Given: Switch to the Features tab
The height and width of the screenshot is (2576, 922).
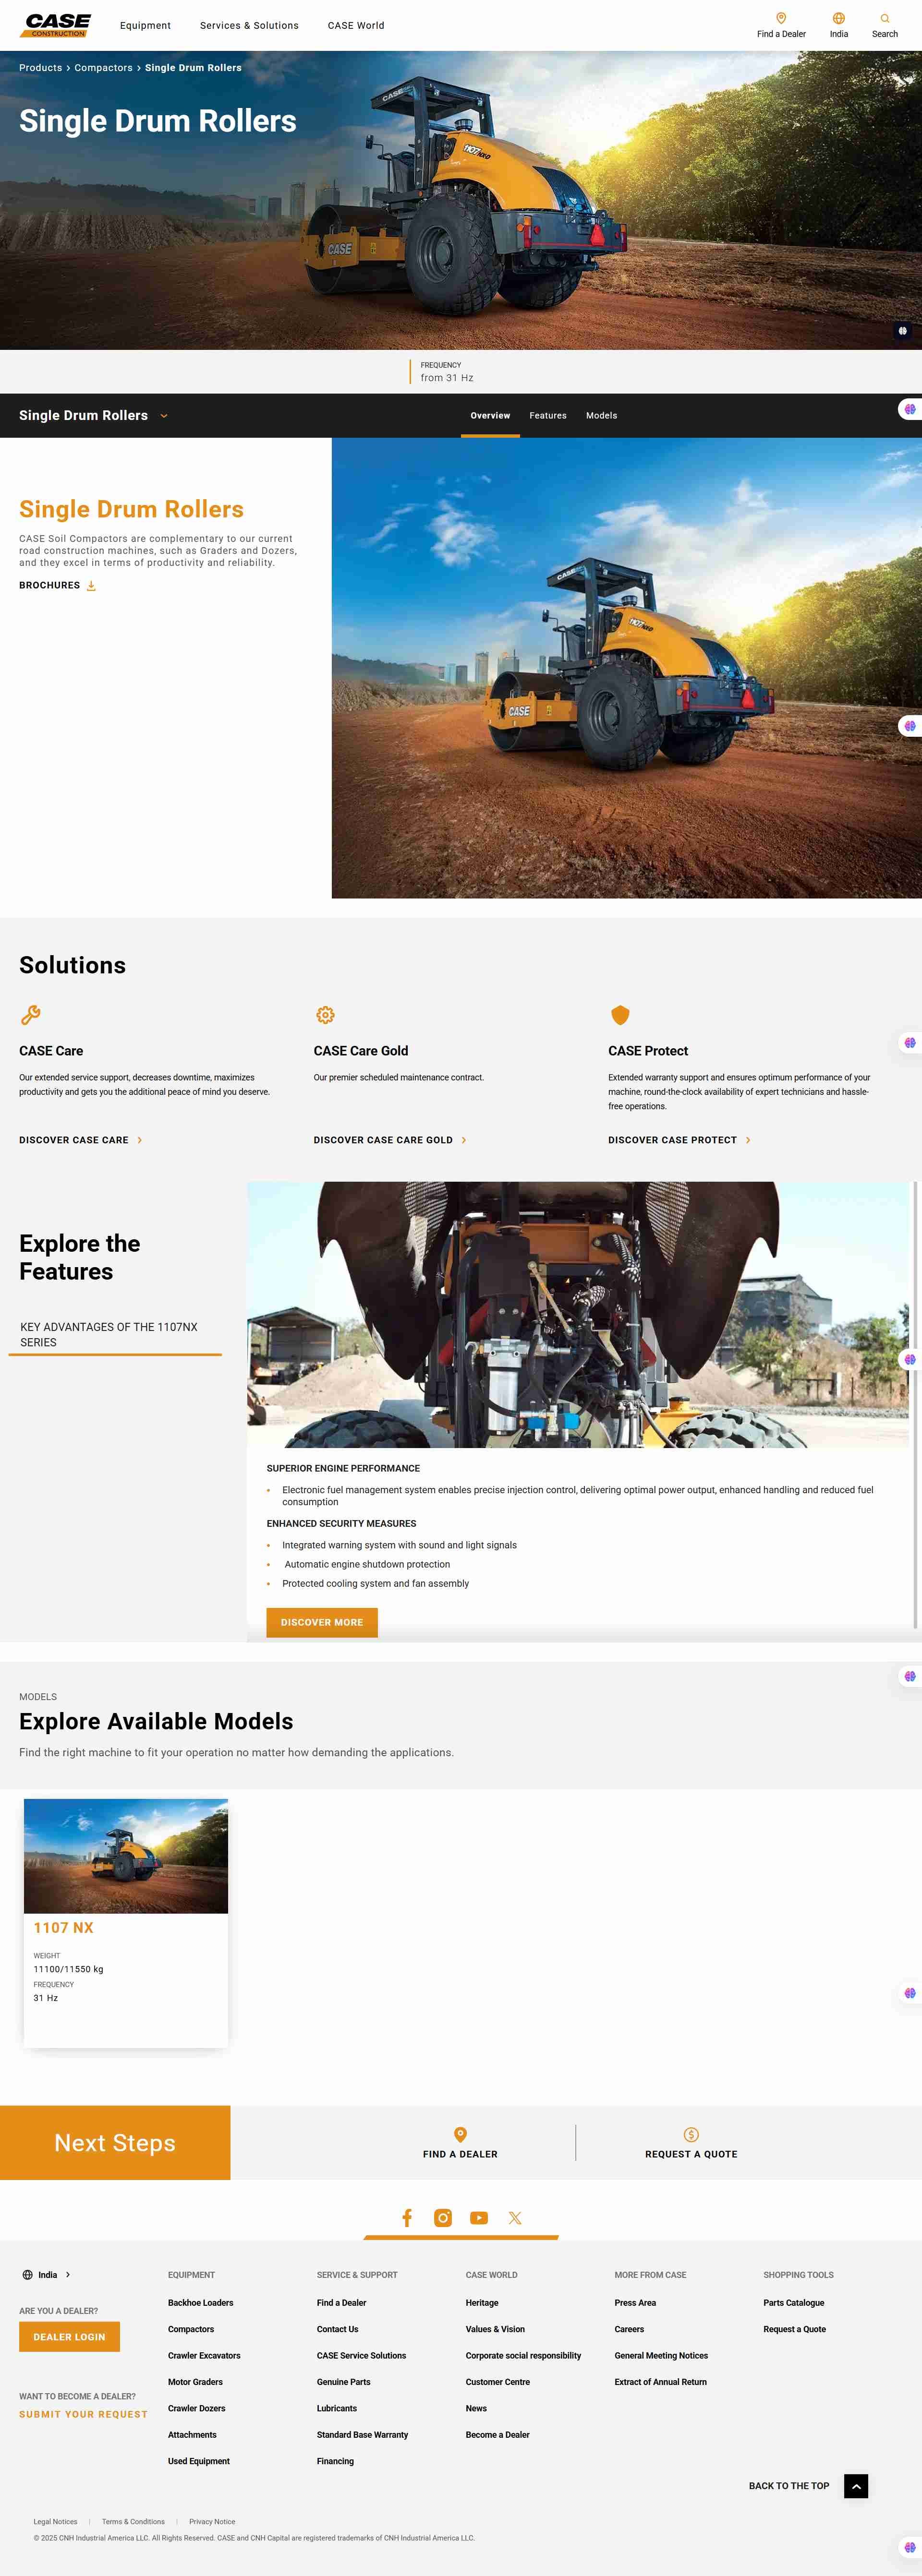Looking at the screenshot, I should tap(547, 416).
